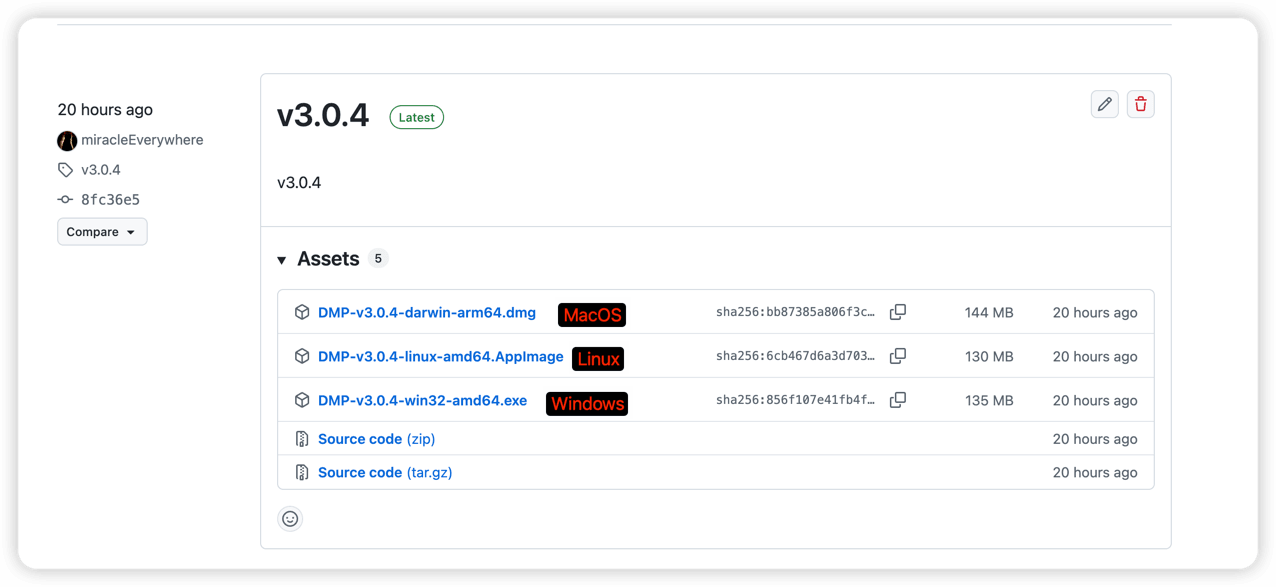Viewport: 1276px width, 587px height.
Task: Download Source code (tar.gz)
Action: point(384,472)
